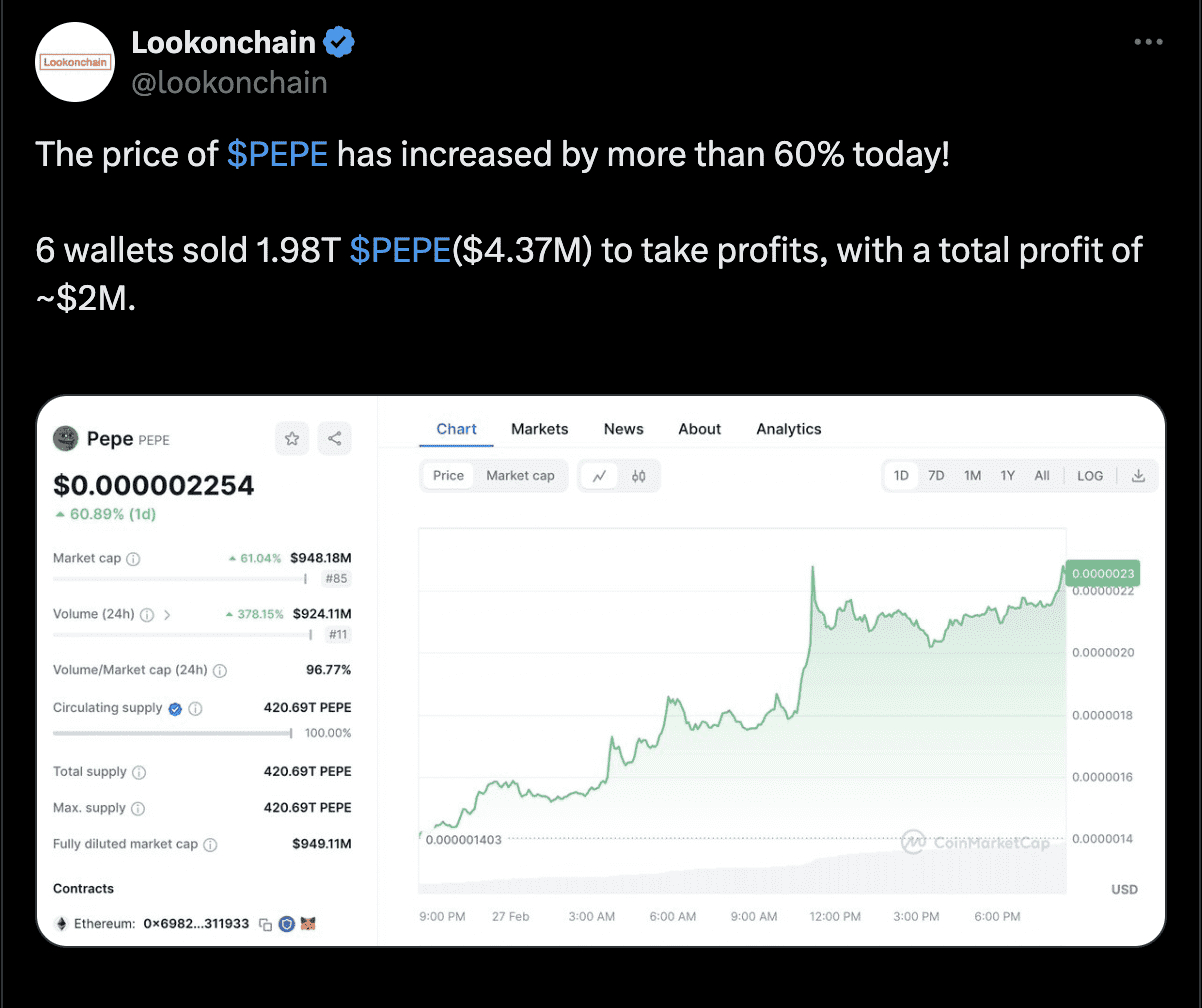Screen dimensions: 1202x1008
Task: Open the $PEPE link in the tweet
Action: (x=277, y=154)
